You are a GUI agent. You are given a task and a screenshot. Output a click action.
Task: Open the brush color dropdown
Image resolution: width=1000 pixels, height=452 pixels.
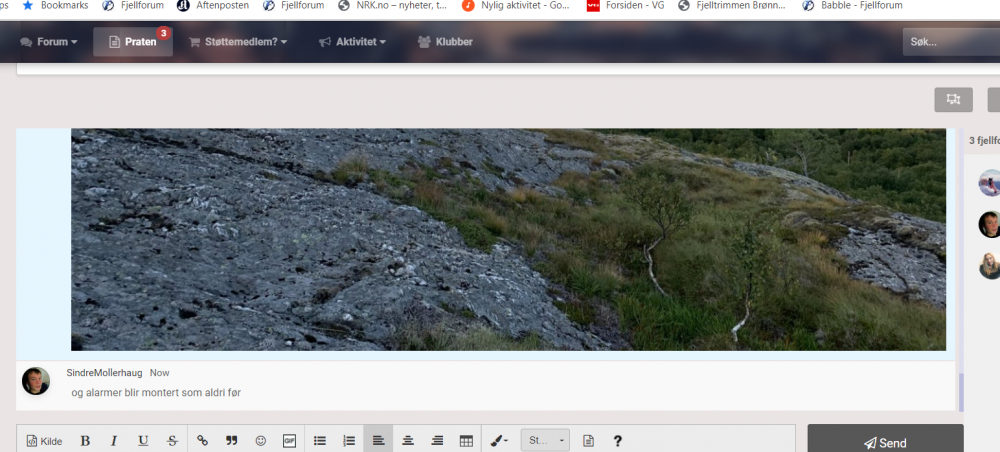498,440
